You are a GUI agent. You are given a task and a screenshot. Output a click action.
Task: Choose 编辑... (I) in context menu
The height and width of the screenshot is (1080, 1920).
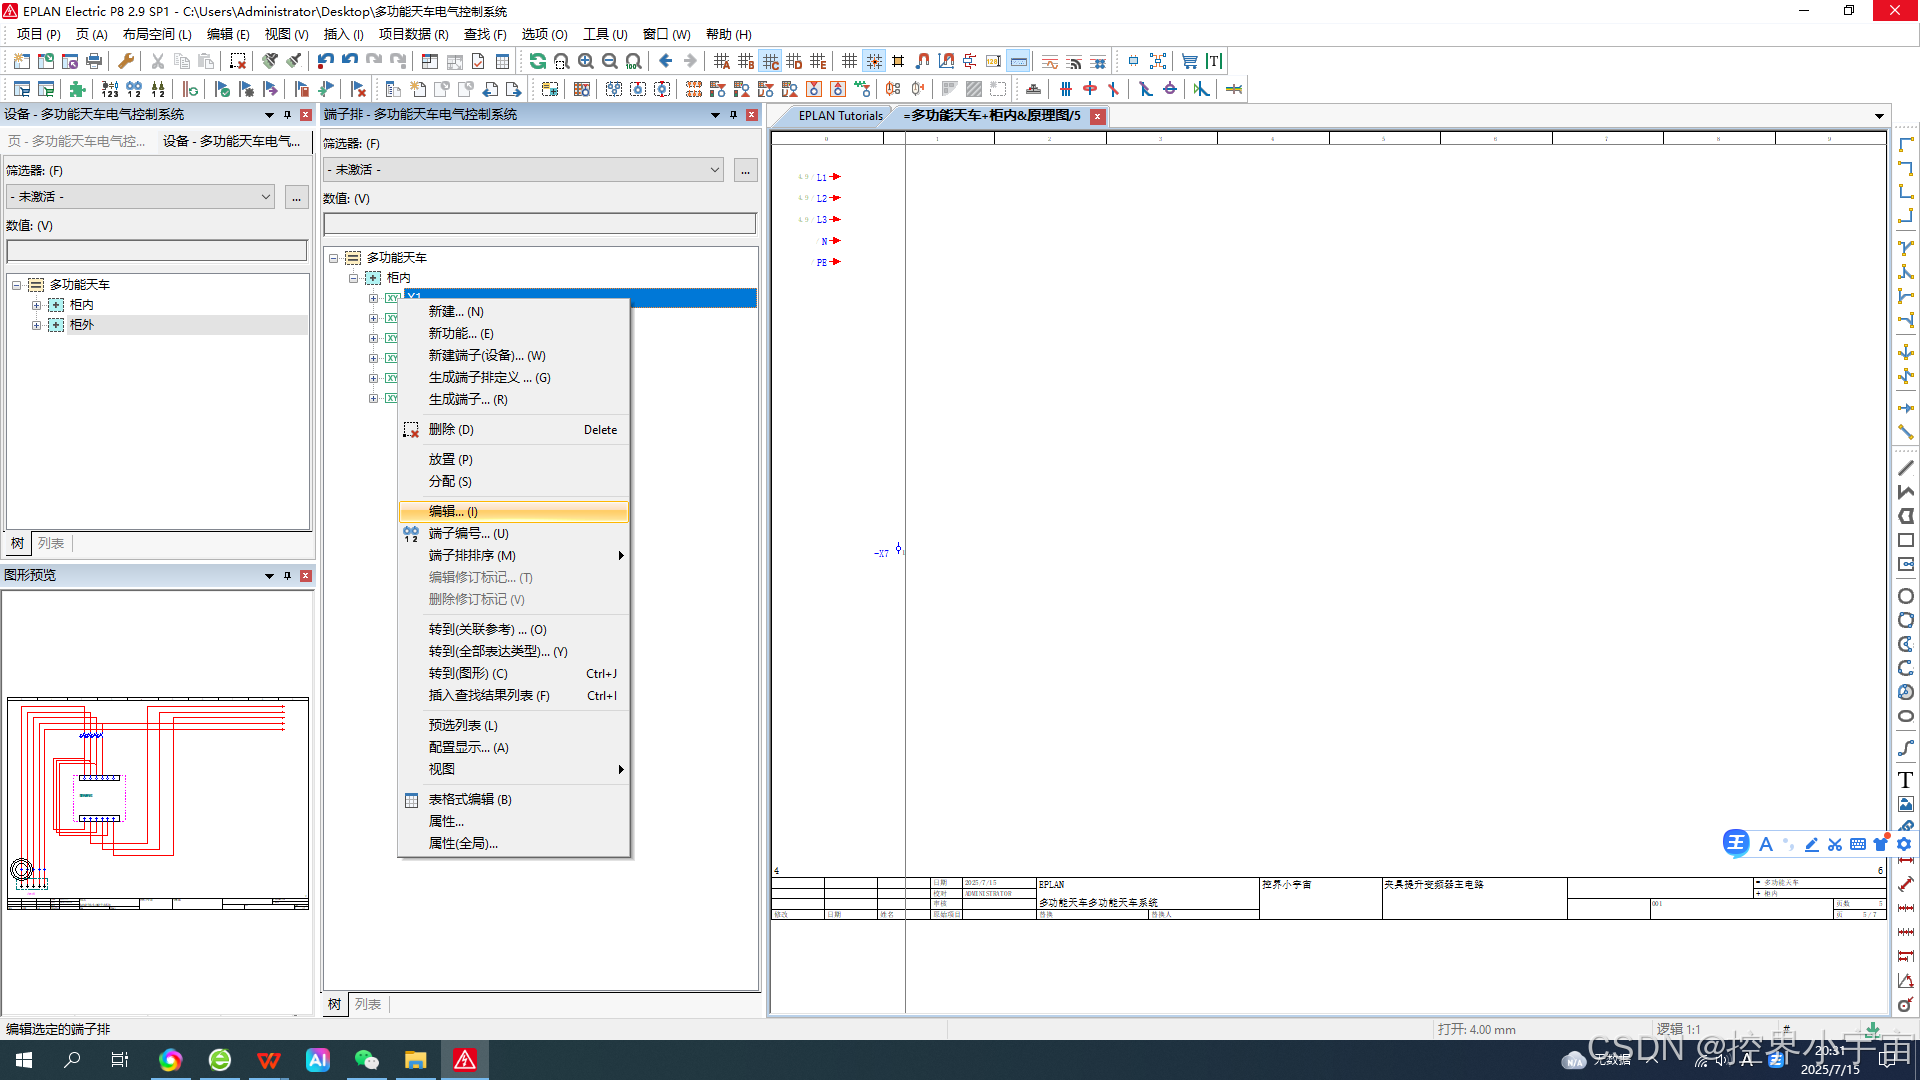point(514,512)
